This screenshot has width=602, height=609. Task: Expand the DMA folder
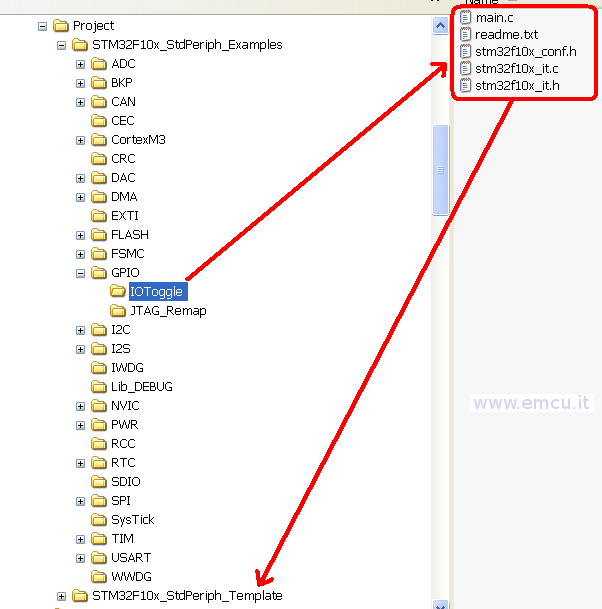80,197
